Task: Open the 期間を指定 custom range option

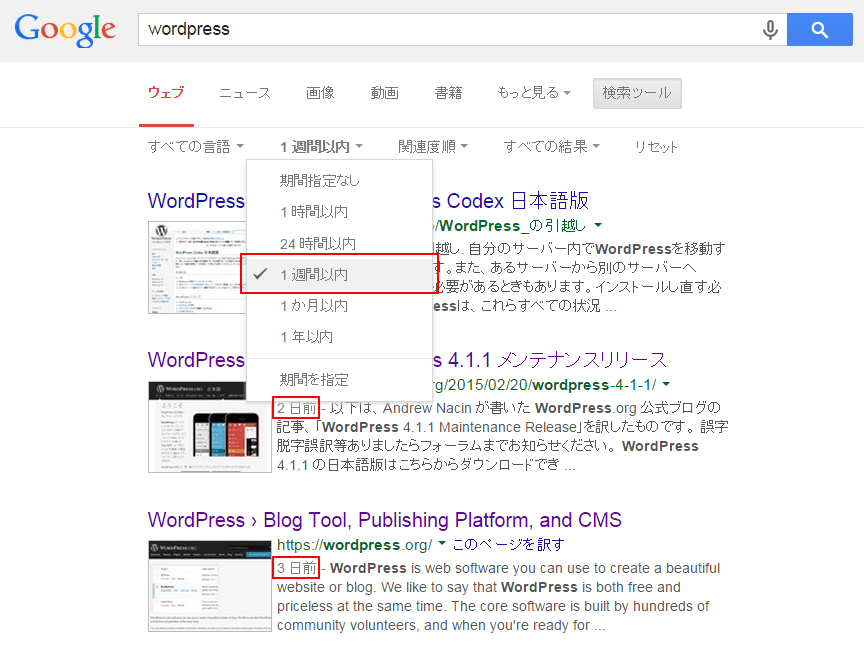Action: pyautogui.click(x=339, y=379)
